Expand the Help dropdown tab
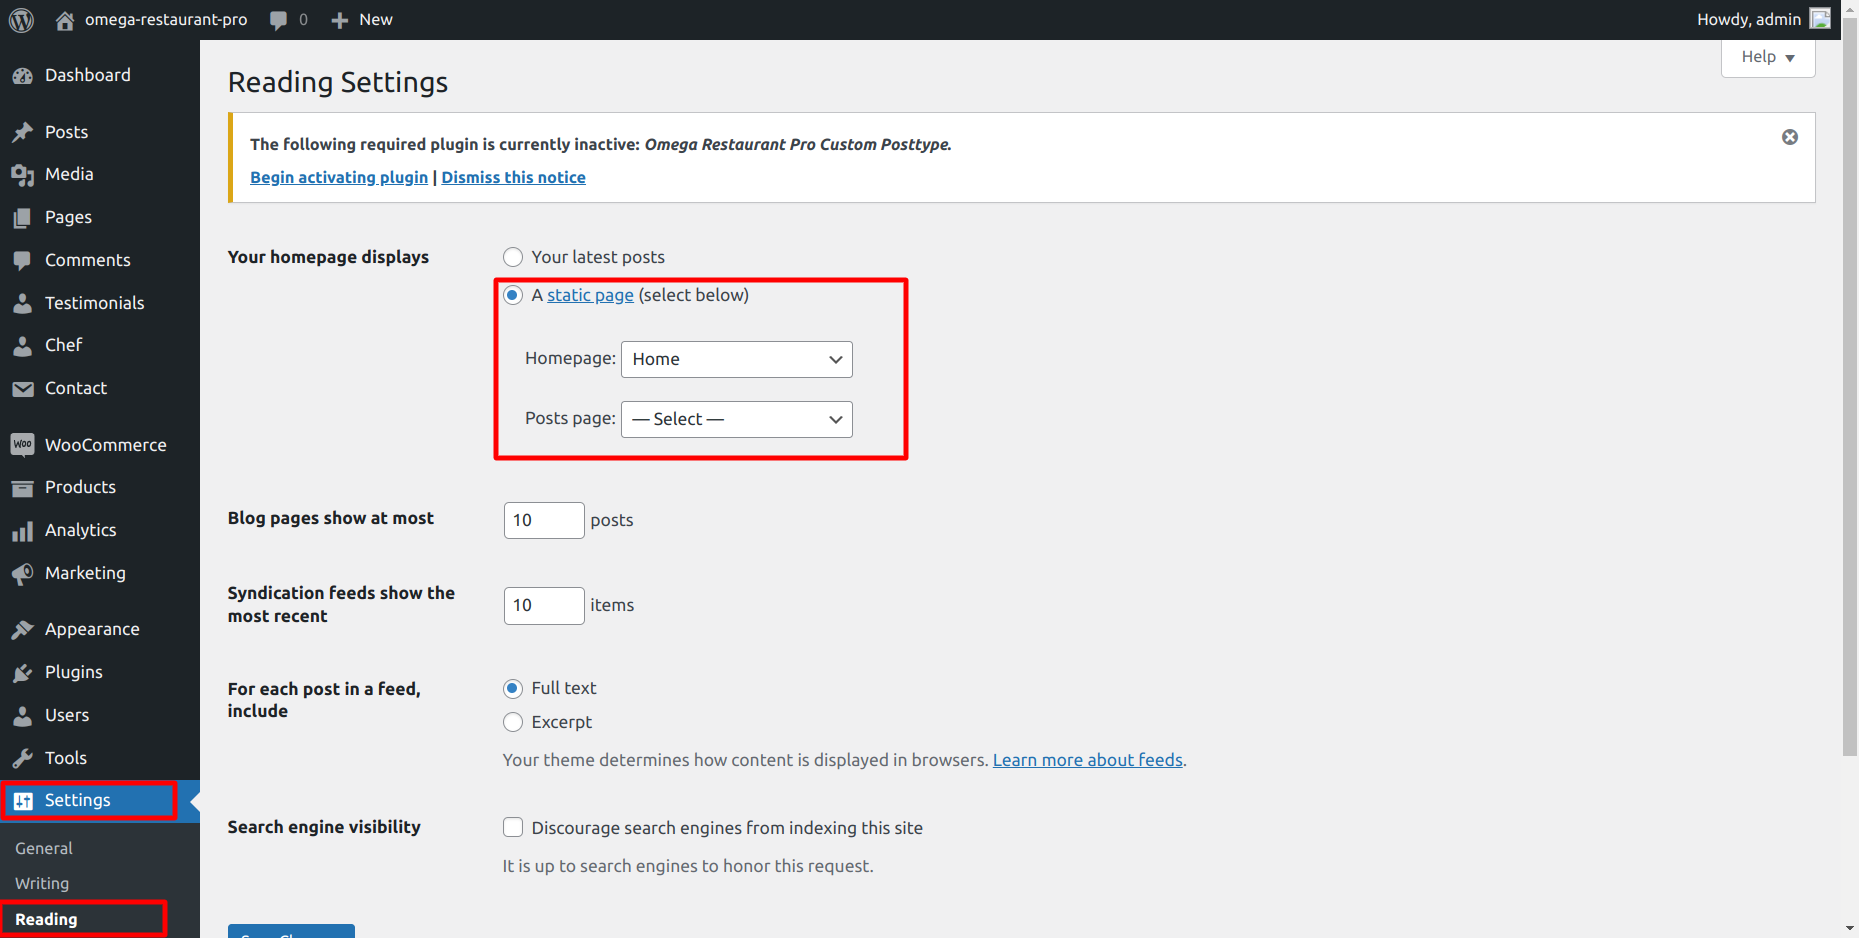1859x938 pixels. point(1768,57)
